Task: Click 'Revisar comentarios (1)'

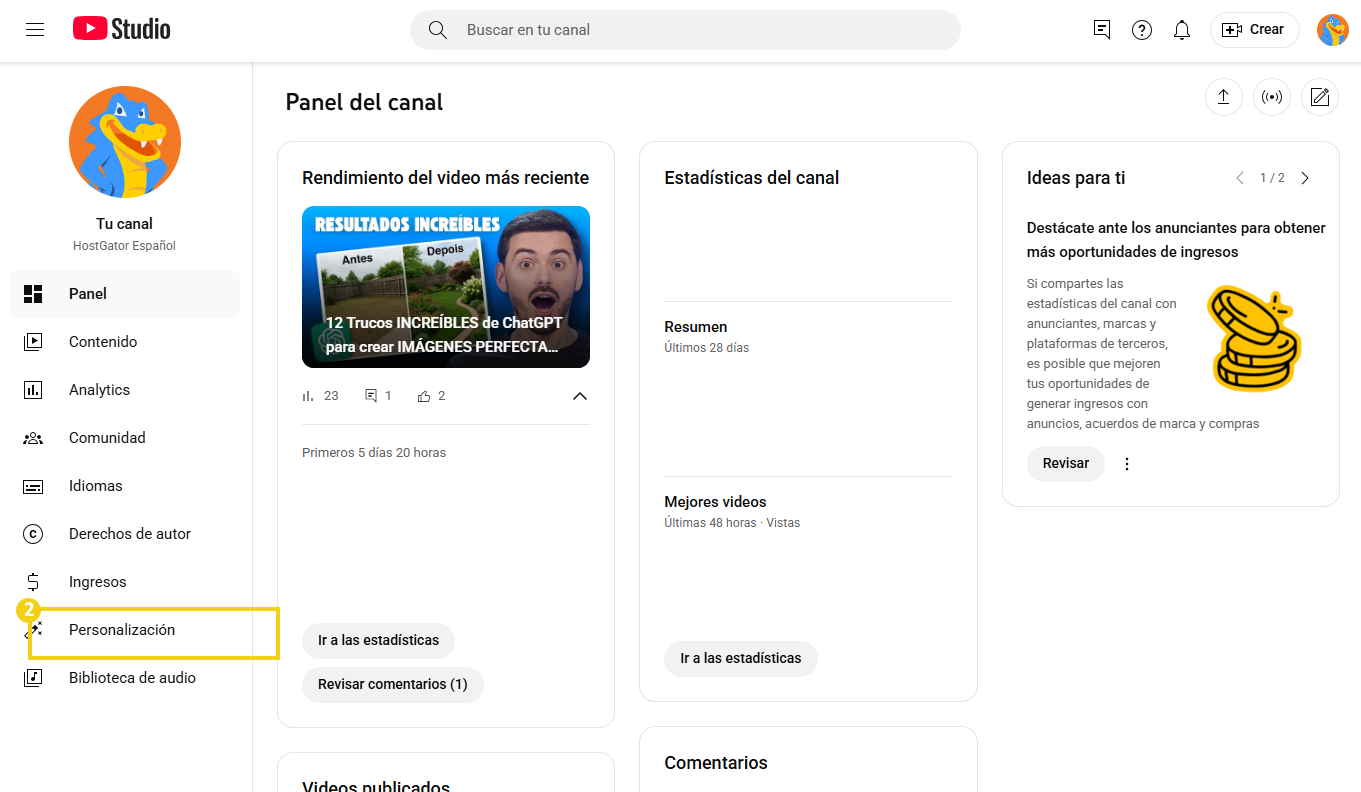Action: coord(392,684)
